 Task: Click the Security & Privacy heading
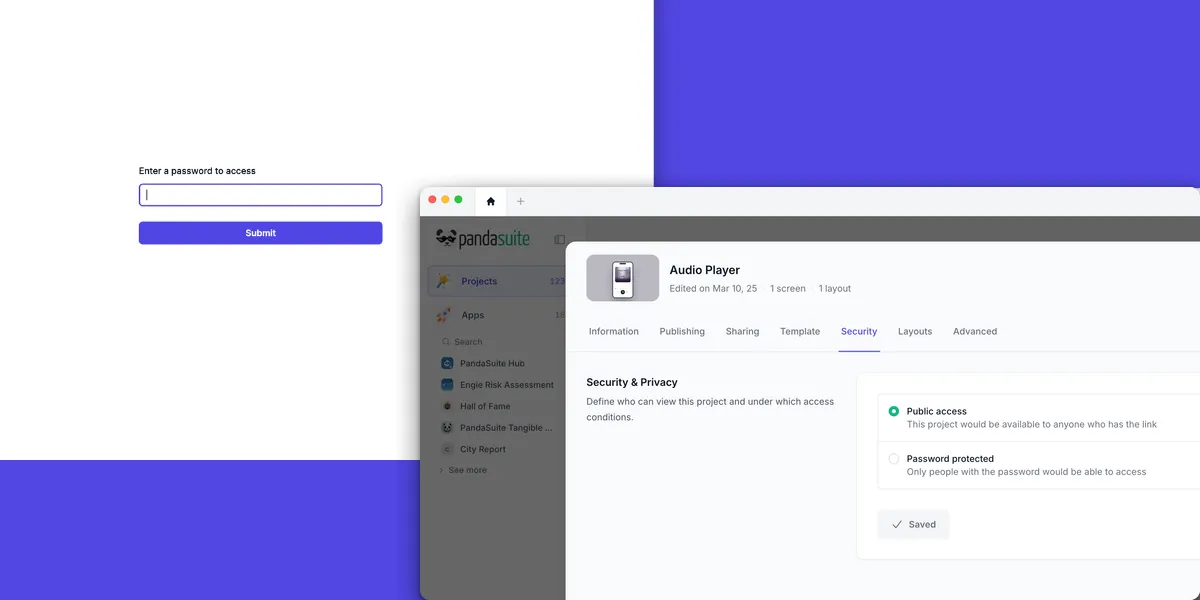point(632,382)
